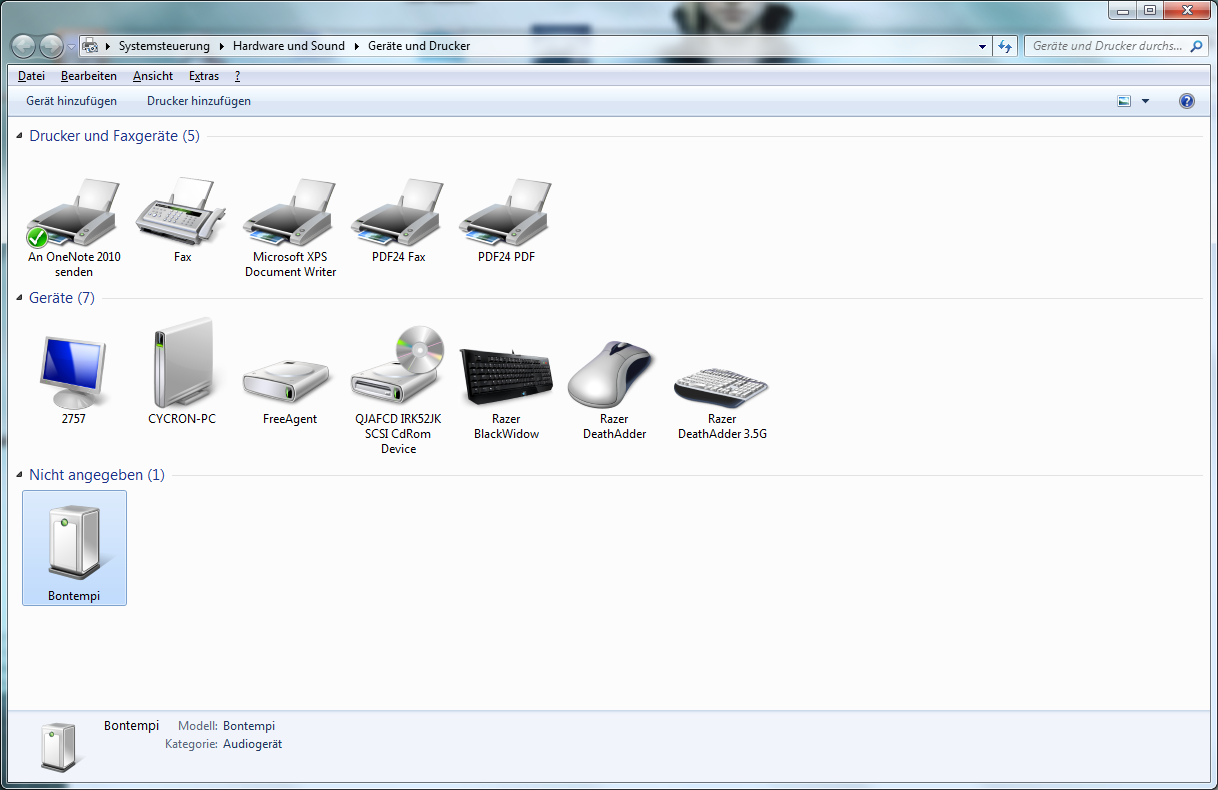
Task: Collapse the Nicht angegeben group
Action: click(20, 475)
